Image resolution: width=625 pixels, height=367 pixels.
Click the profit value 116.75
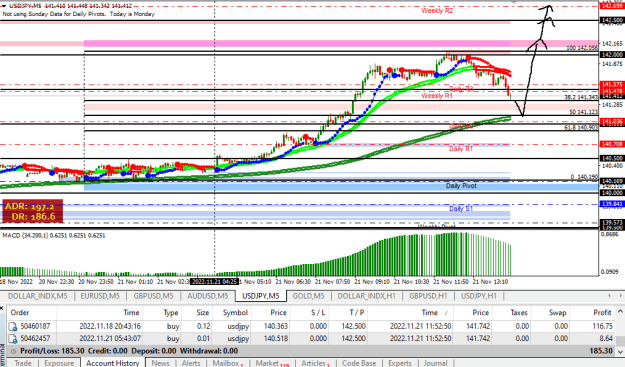point(602,326)
